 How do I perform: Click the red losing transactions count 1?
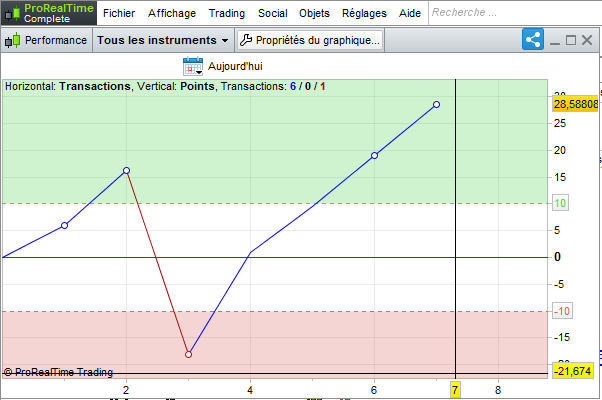click(x=322, y=86)
